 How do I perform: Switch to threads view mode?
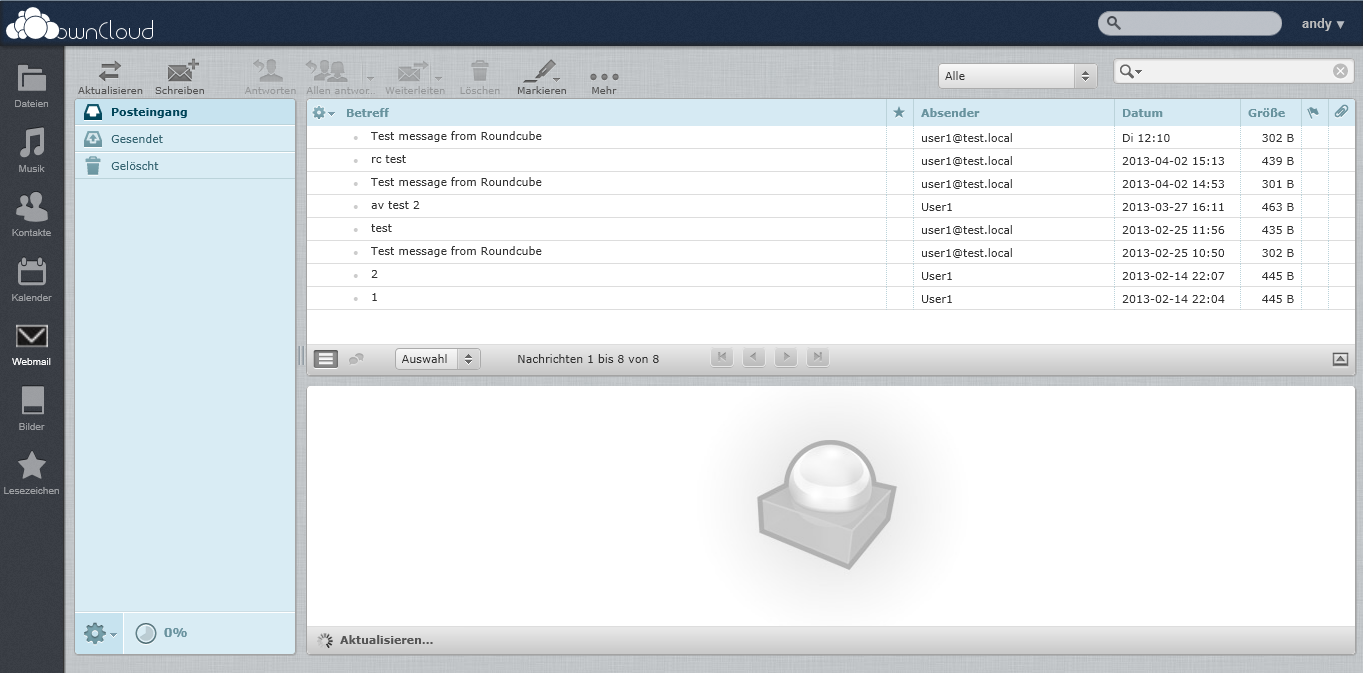[356, 359]
